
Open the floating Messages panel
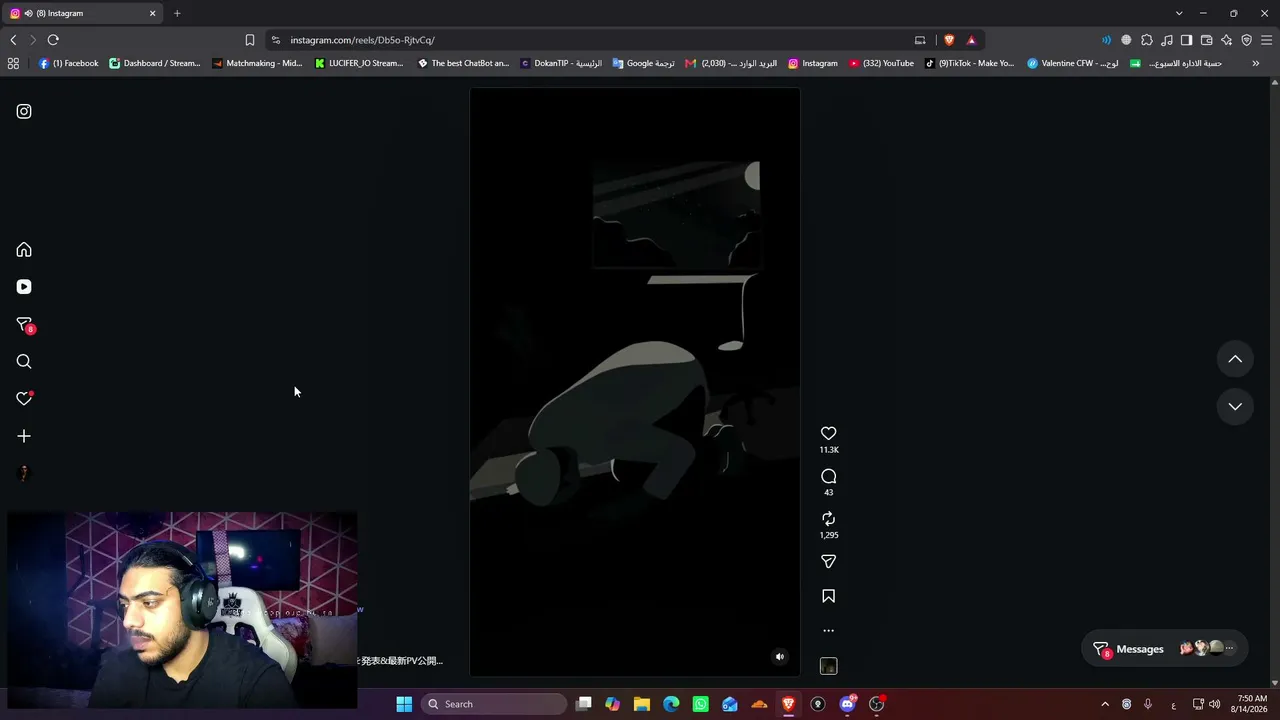[x=1164, y=649]
